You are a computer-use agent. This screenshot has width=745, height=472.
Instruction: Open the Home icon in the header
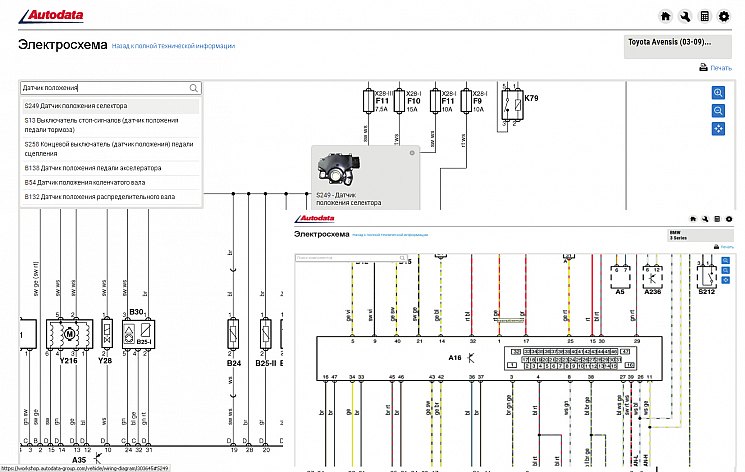665,16
